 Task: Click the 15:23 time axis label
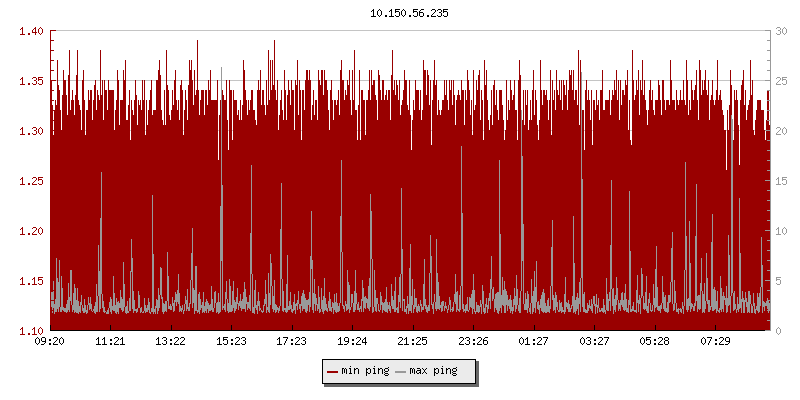[x=231, y=342]
